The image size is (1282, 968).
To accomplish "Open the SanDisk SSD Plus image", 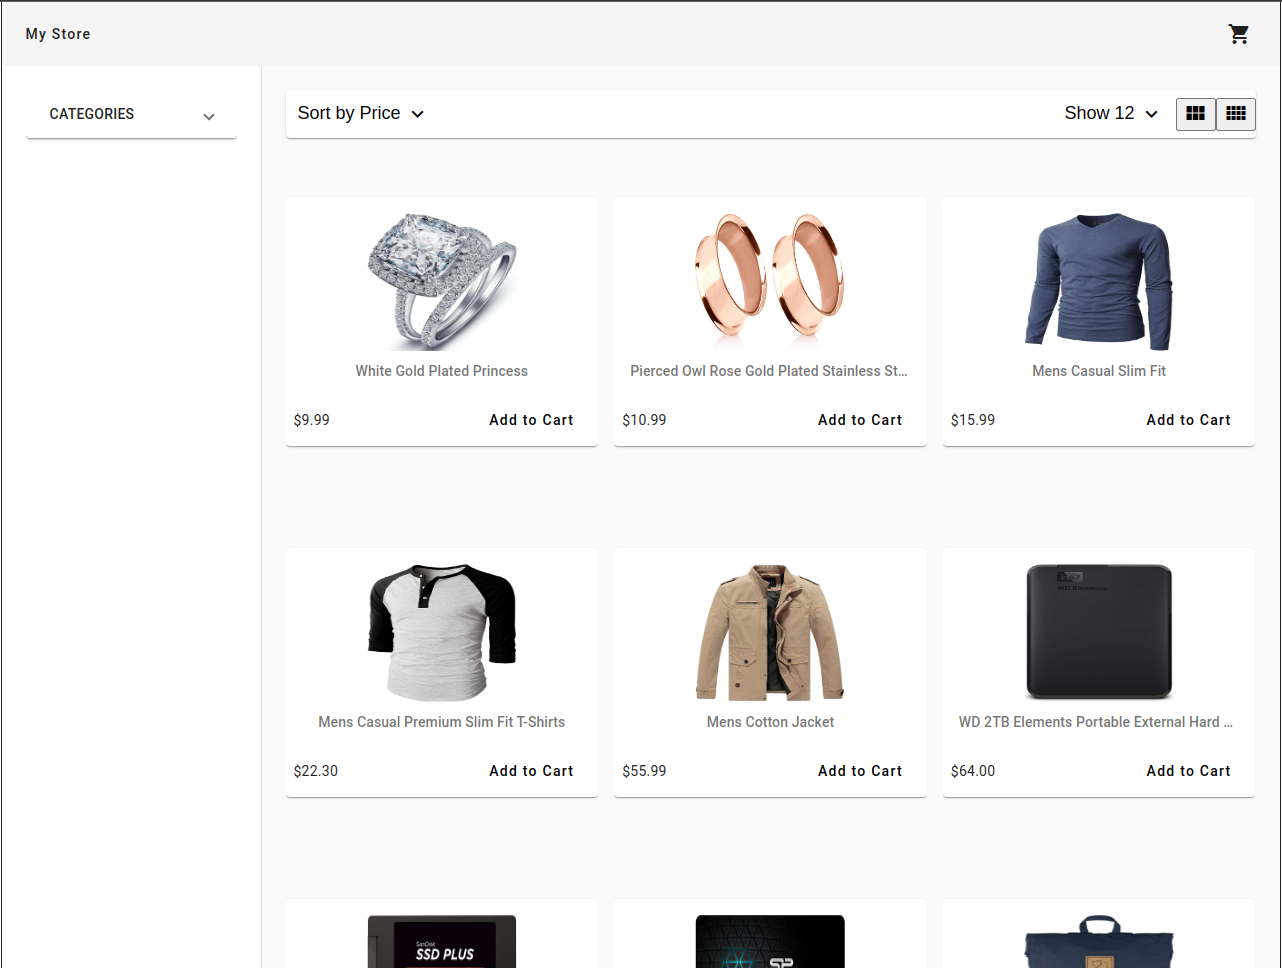I will [x=442, y=941].
